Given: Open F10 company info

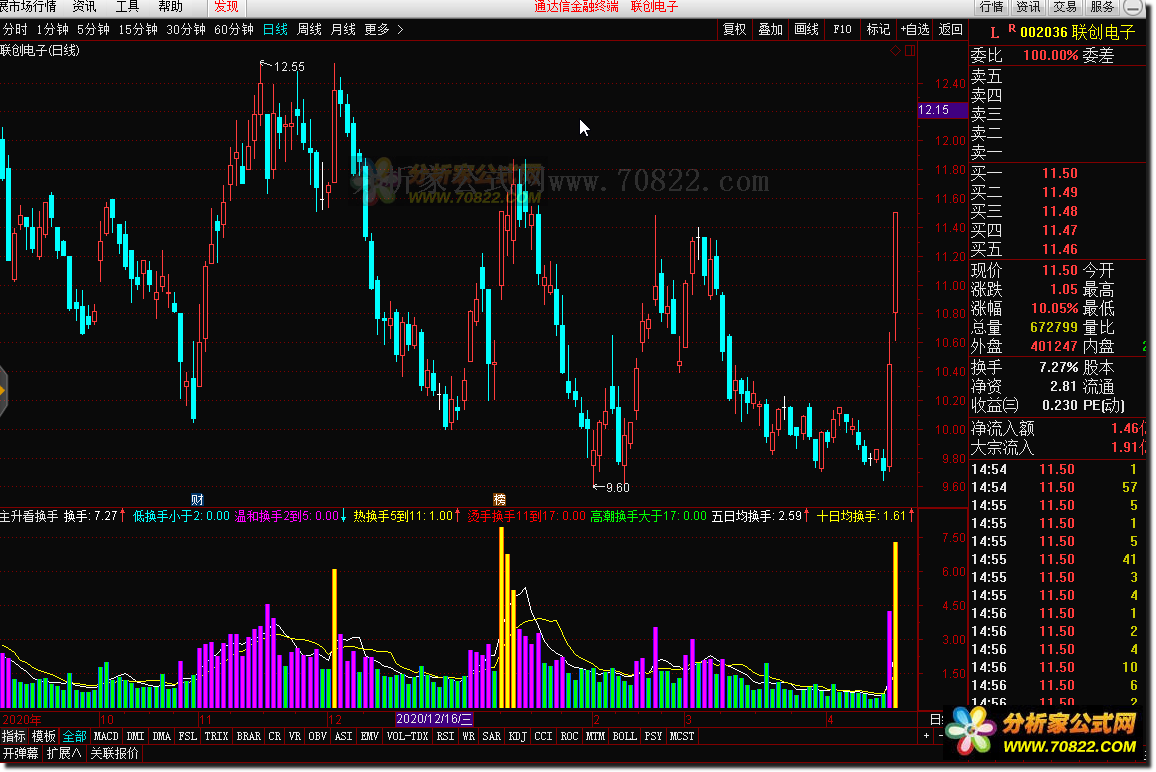Looking at the screenshot, I should (842, 29).
